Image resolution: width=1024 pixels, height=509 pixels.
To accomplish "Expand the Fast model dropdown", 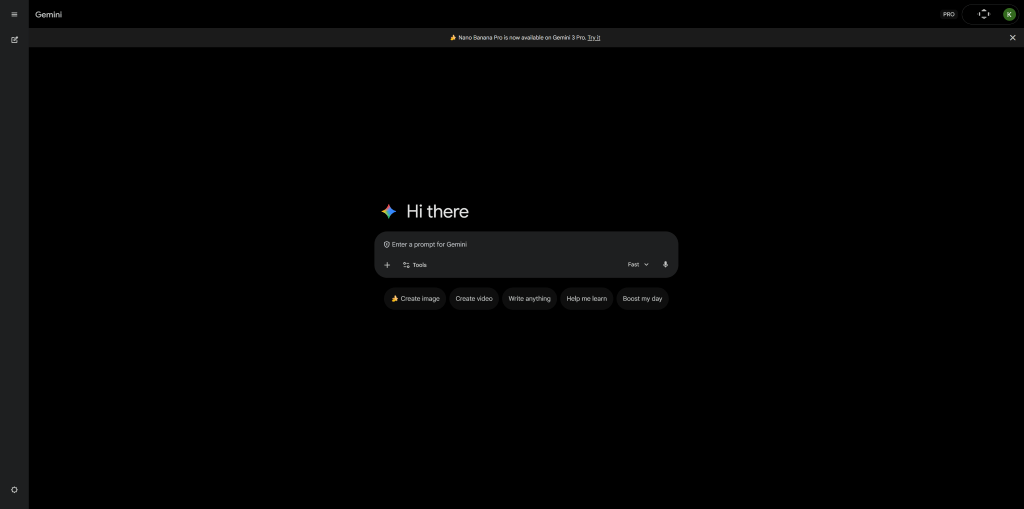I will coord(638,265).
